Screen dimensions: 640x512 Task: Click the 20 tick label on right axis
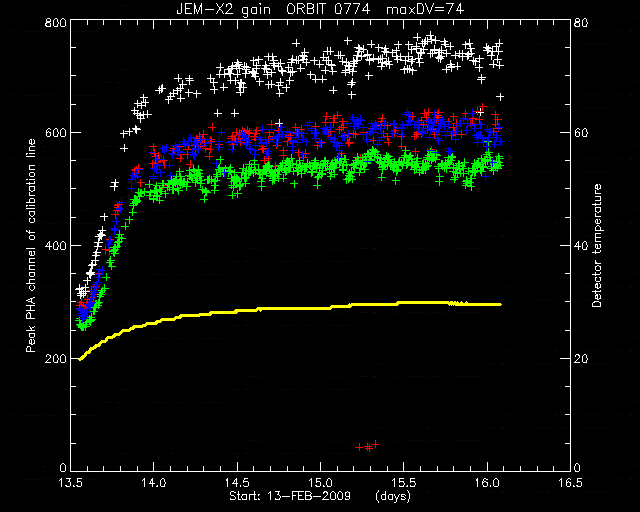coord(581,358)
